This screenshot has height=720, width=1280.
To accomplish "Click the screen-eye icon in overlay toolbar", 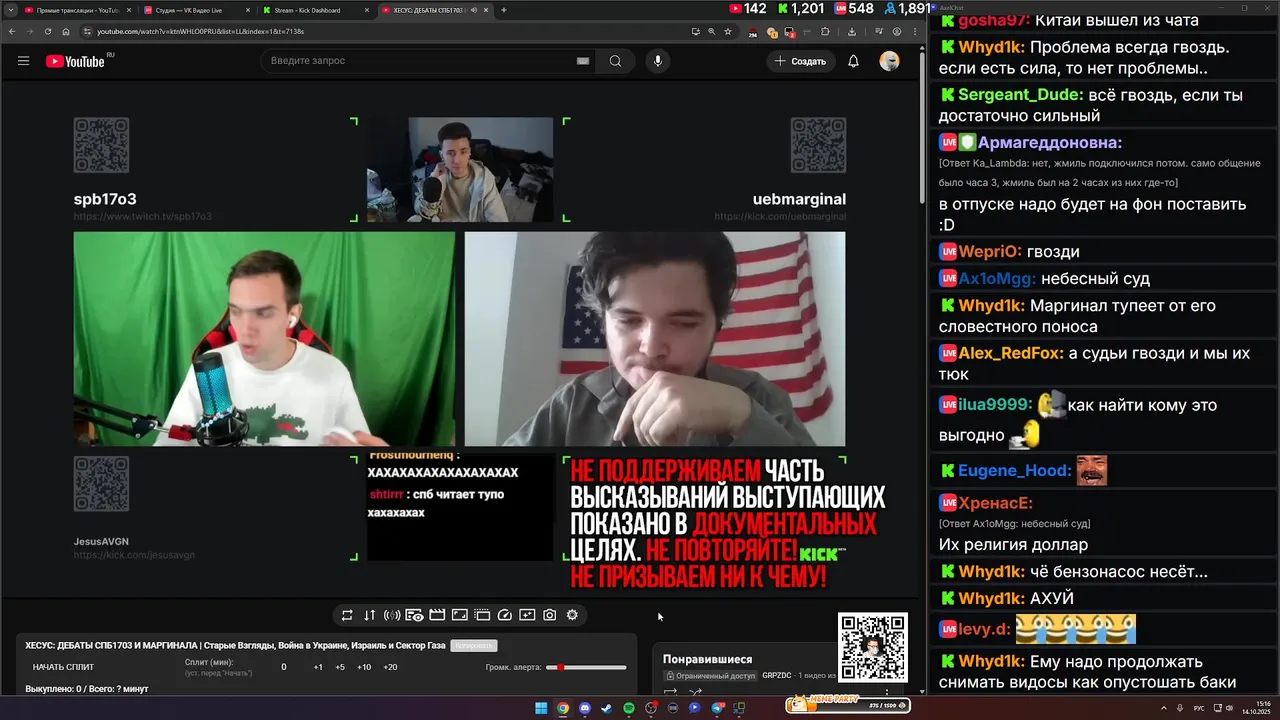I will tap(414, 615).
